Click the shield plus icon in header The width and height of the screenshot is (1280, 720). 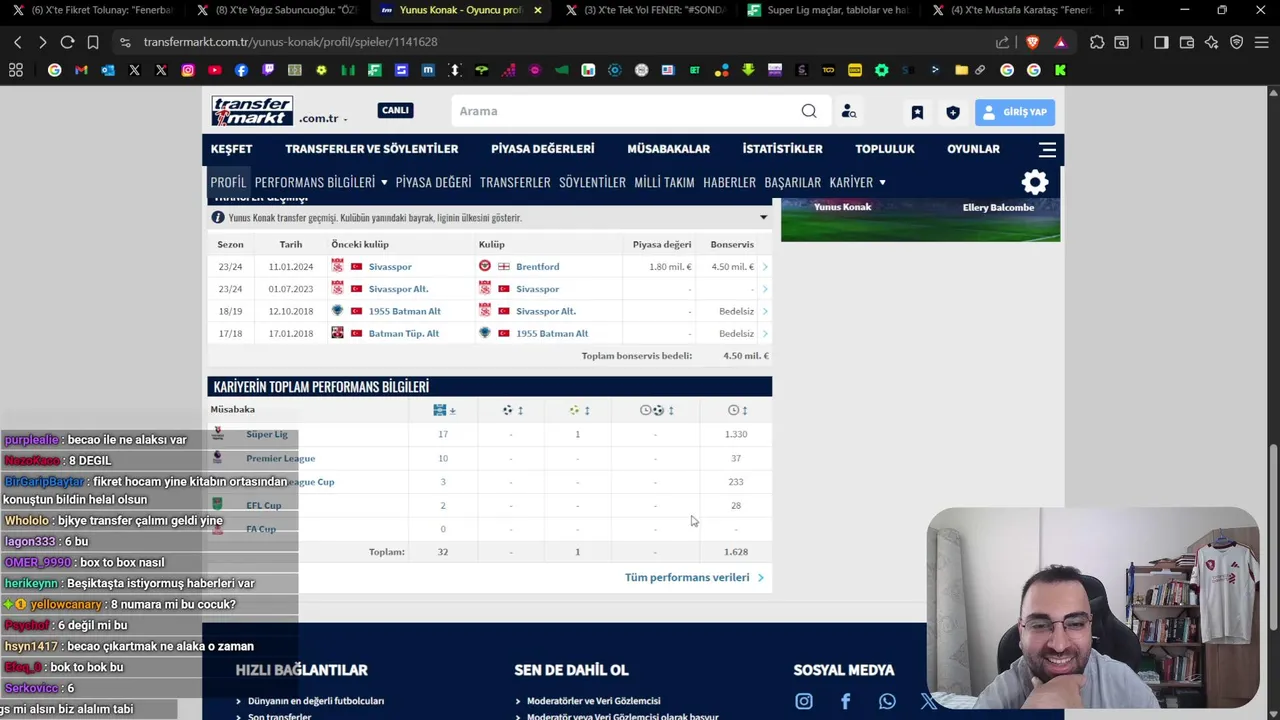[x=953, y=112]
